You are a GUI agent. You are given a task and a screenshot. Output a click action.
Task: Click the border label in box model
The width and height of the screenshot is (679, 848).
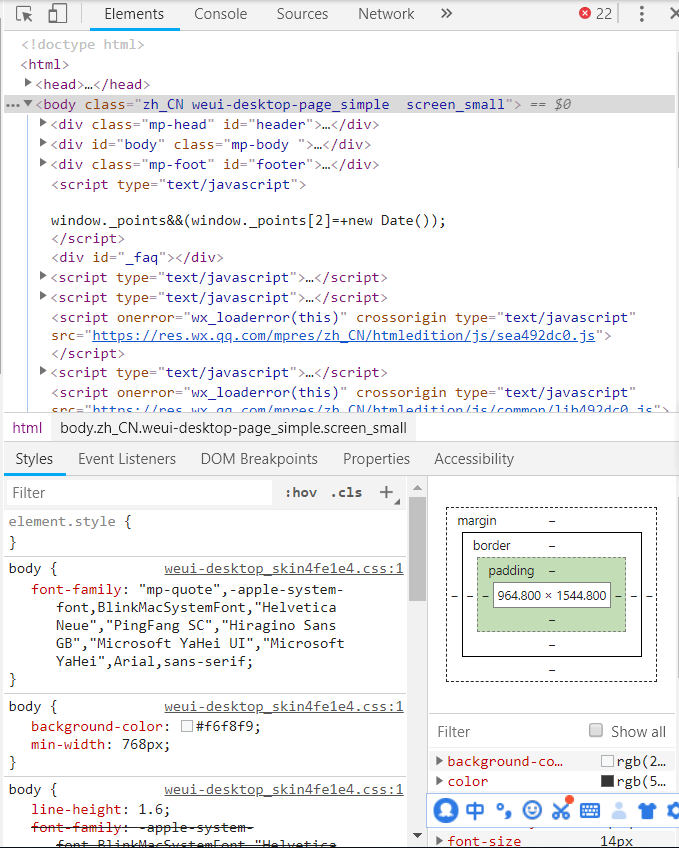point(491,546)
